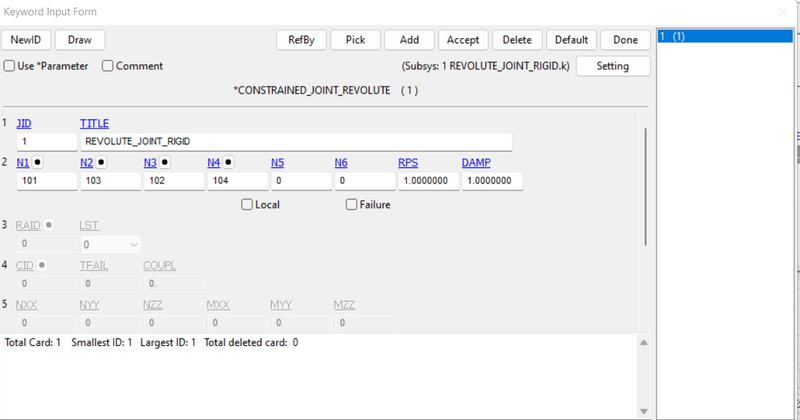Restore Default values

(x=571, y=40)
